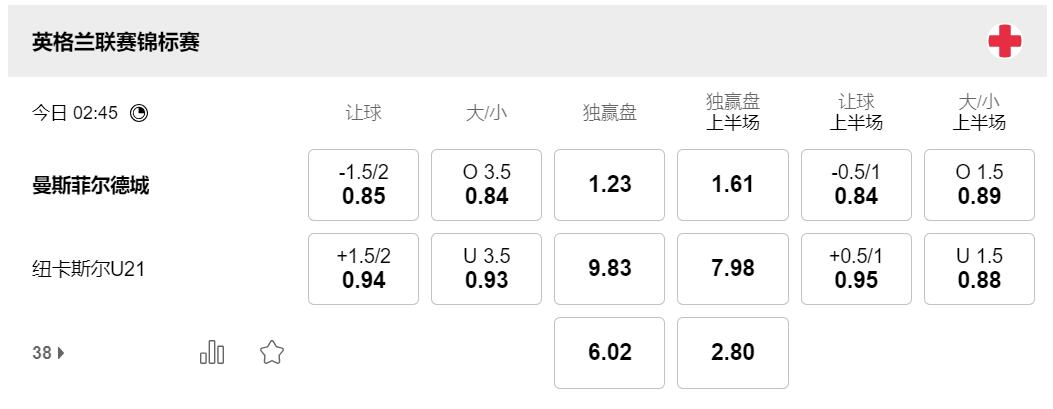
Task: Favorite the match with star icon
Action: 272,352
